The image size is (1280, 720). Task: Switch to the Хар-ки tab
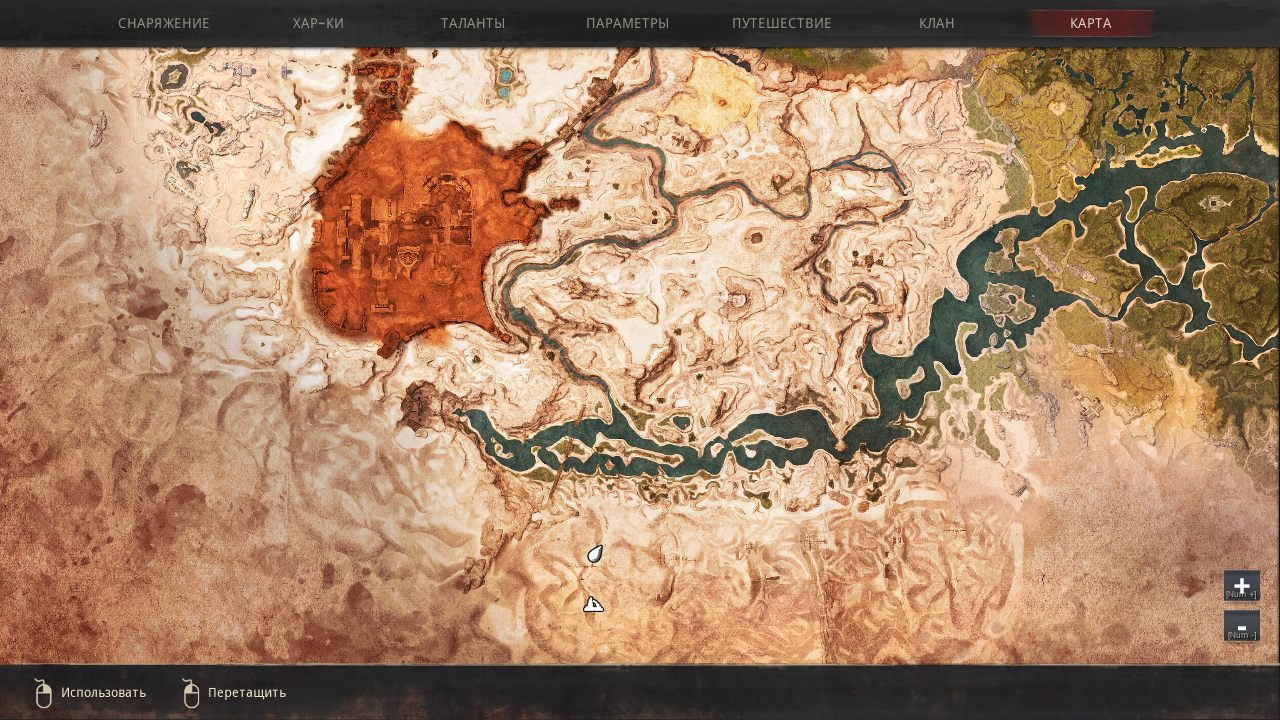tap(318, 23)
